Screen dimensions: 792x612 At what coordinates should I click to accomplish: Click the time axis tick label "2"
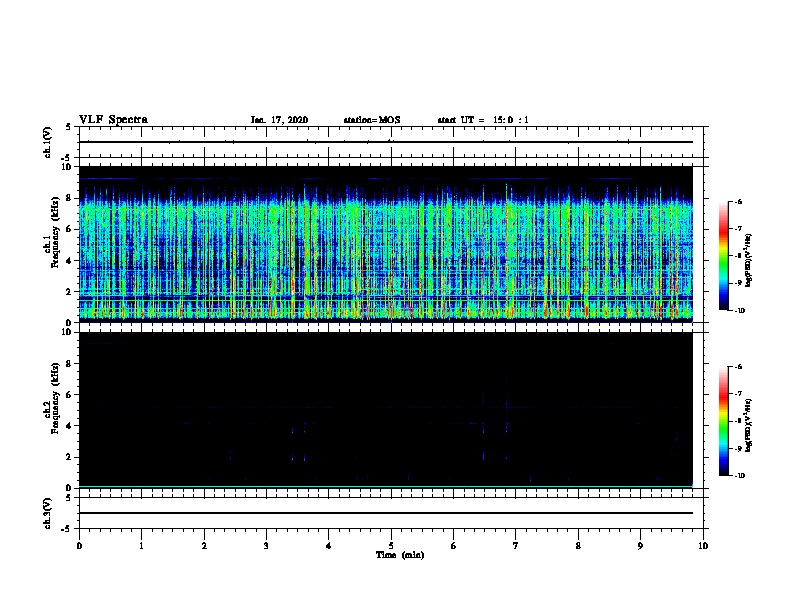(204, 546)
